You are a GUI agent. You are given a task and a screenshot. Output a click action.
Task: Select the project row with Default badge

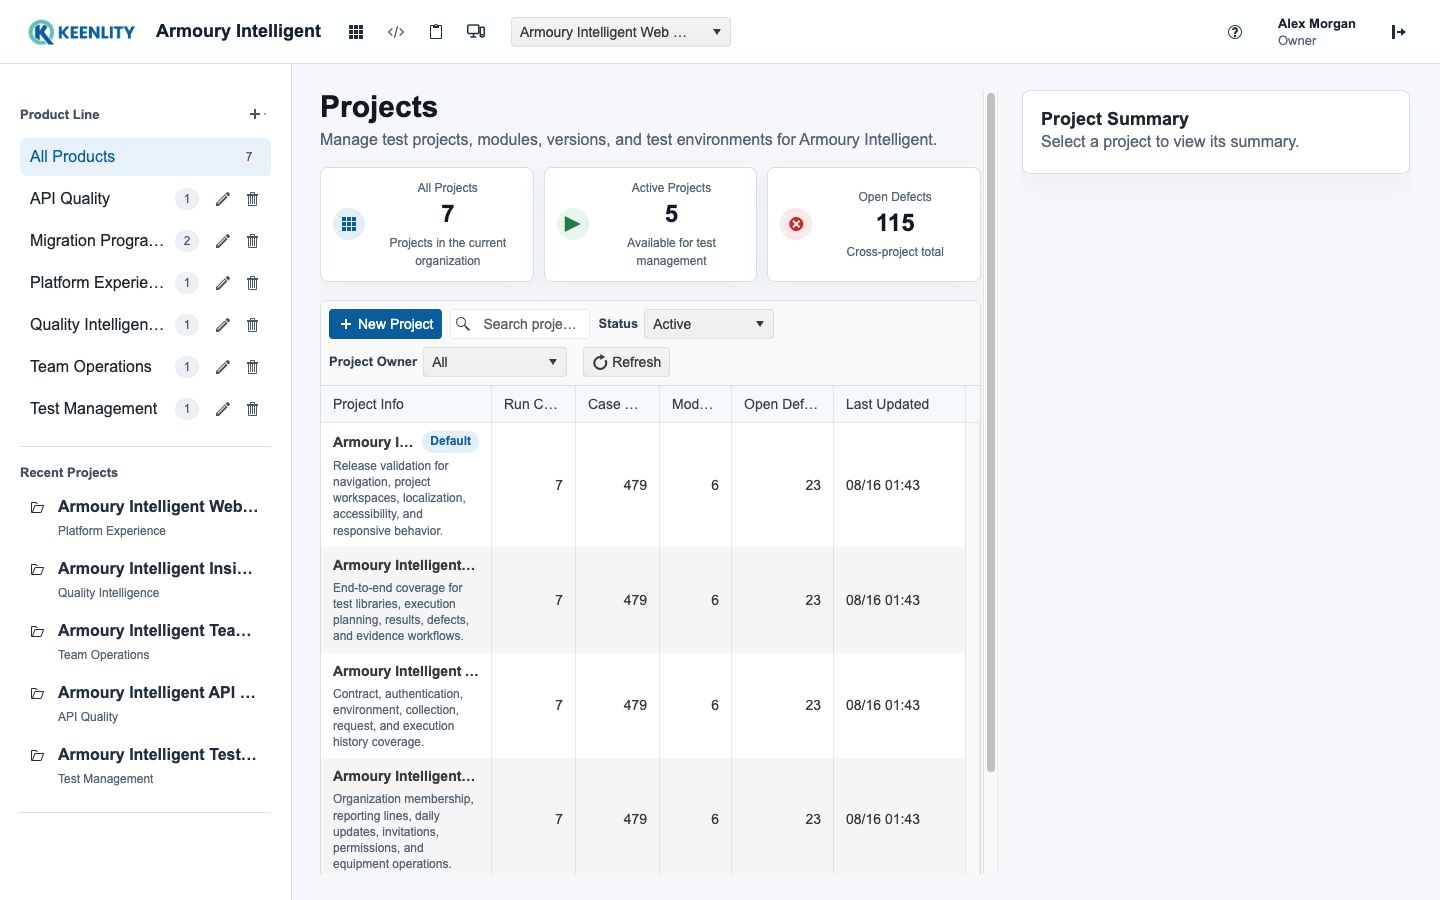click(x=643, y=485)
